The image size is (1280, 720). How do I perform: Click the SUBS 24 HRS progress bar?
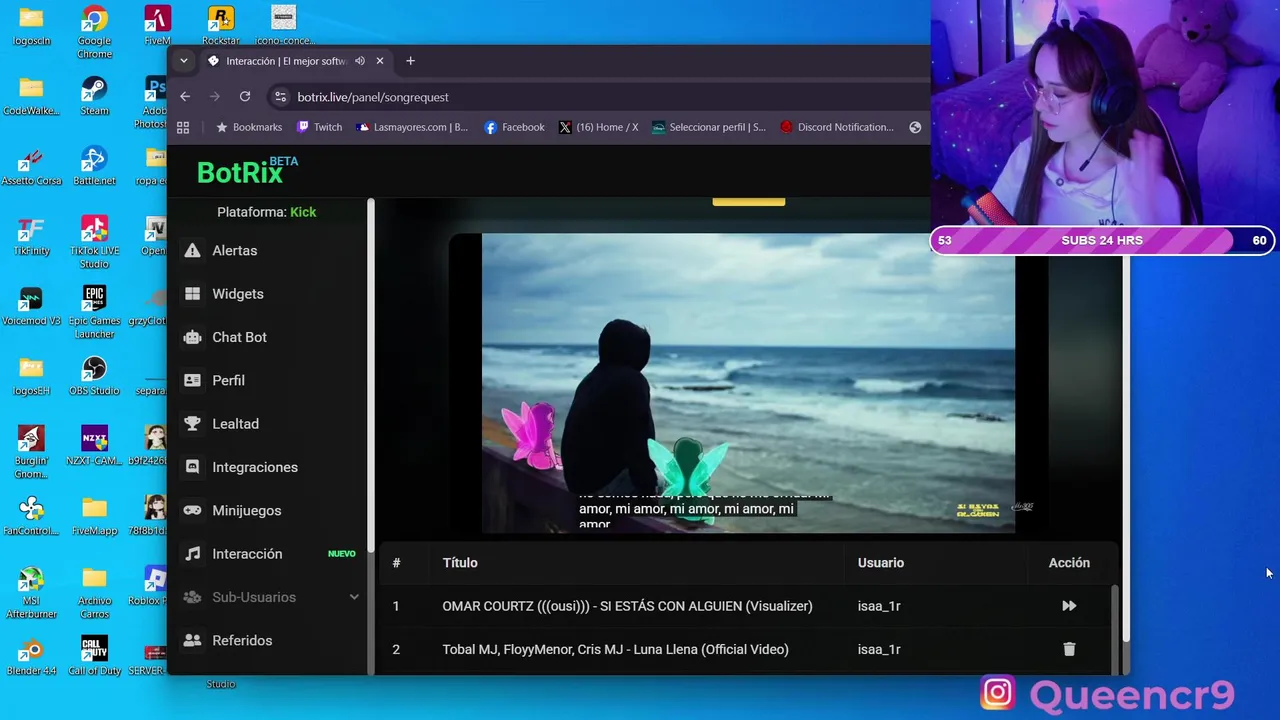[x=1102, y=240]
